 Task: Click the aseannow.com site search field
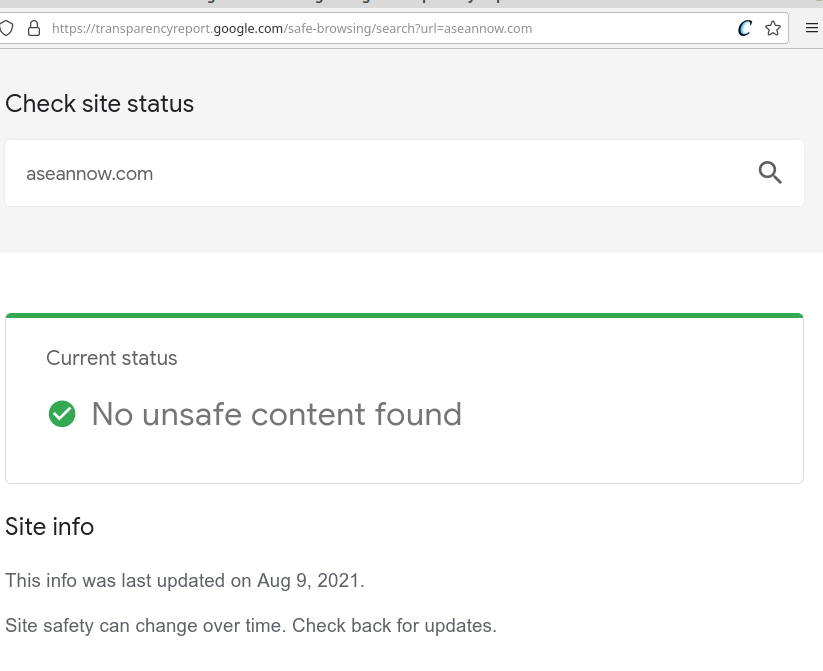404,173
